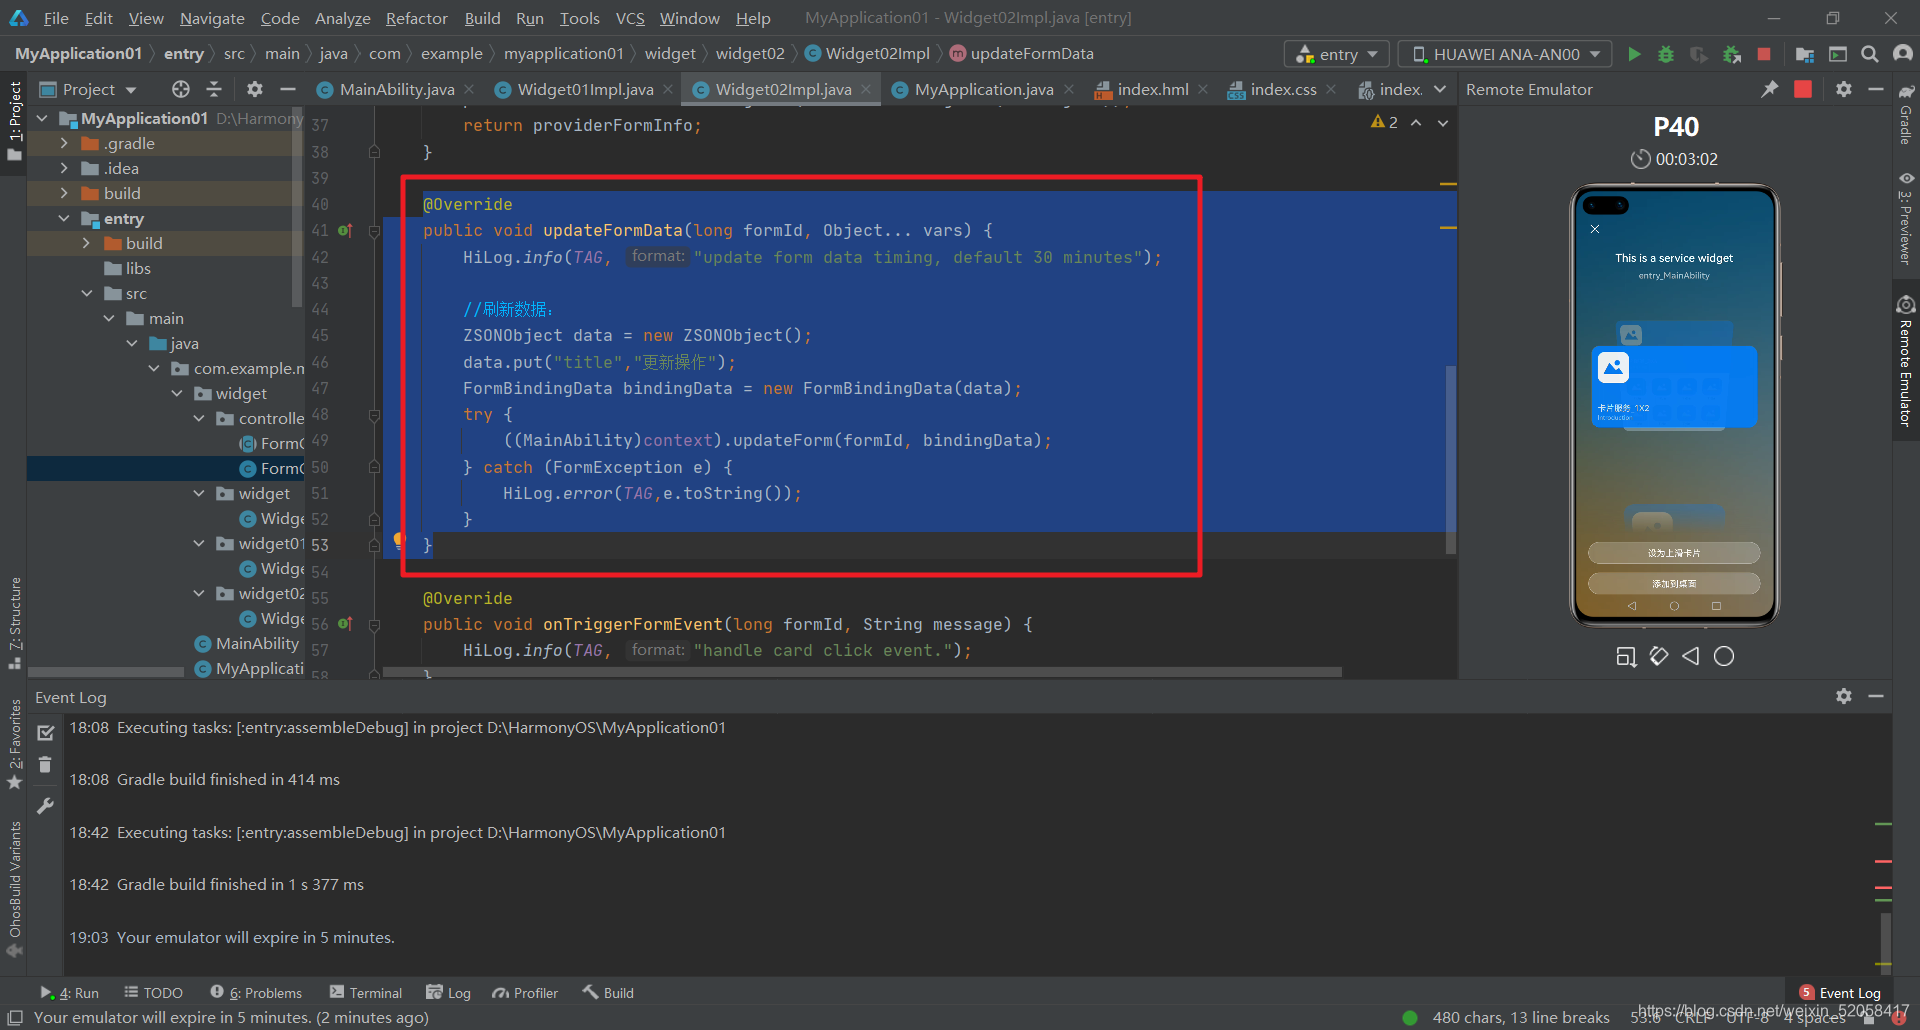Expand the .gradle folder
The image size is (1920, 1030).
coord(64,143)
